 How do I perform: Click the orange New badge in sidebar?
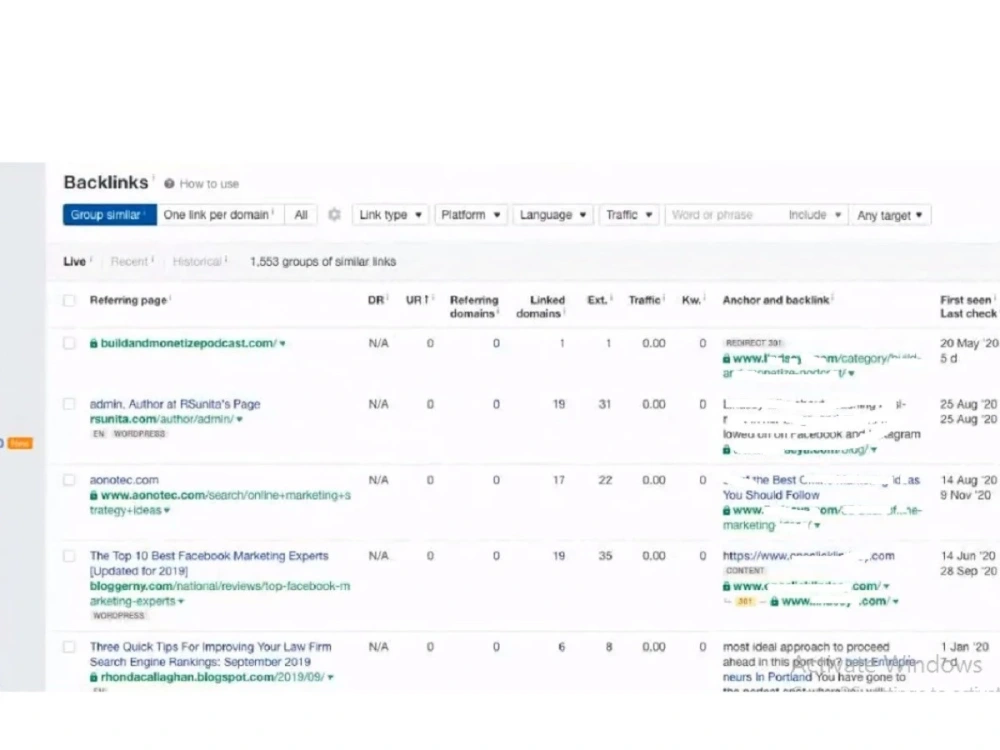coord(20,443)
